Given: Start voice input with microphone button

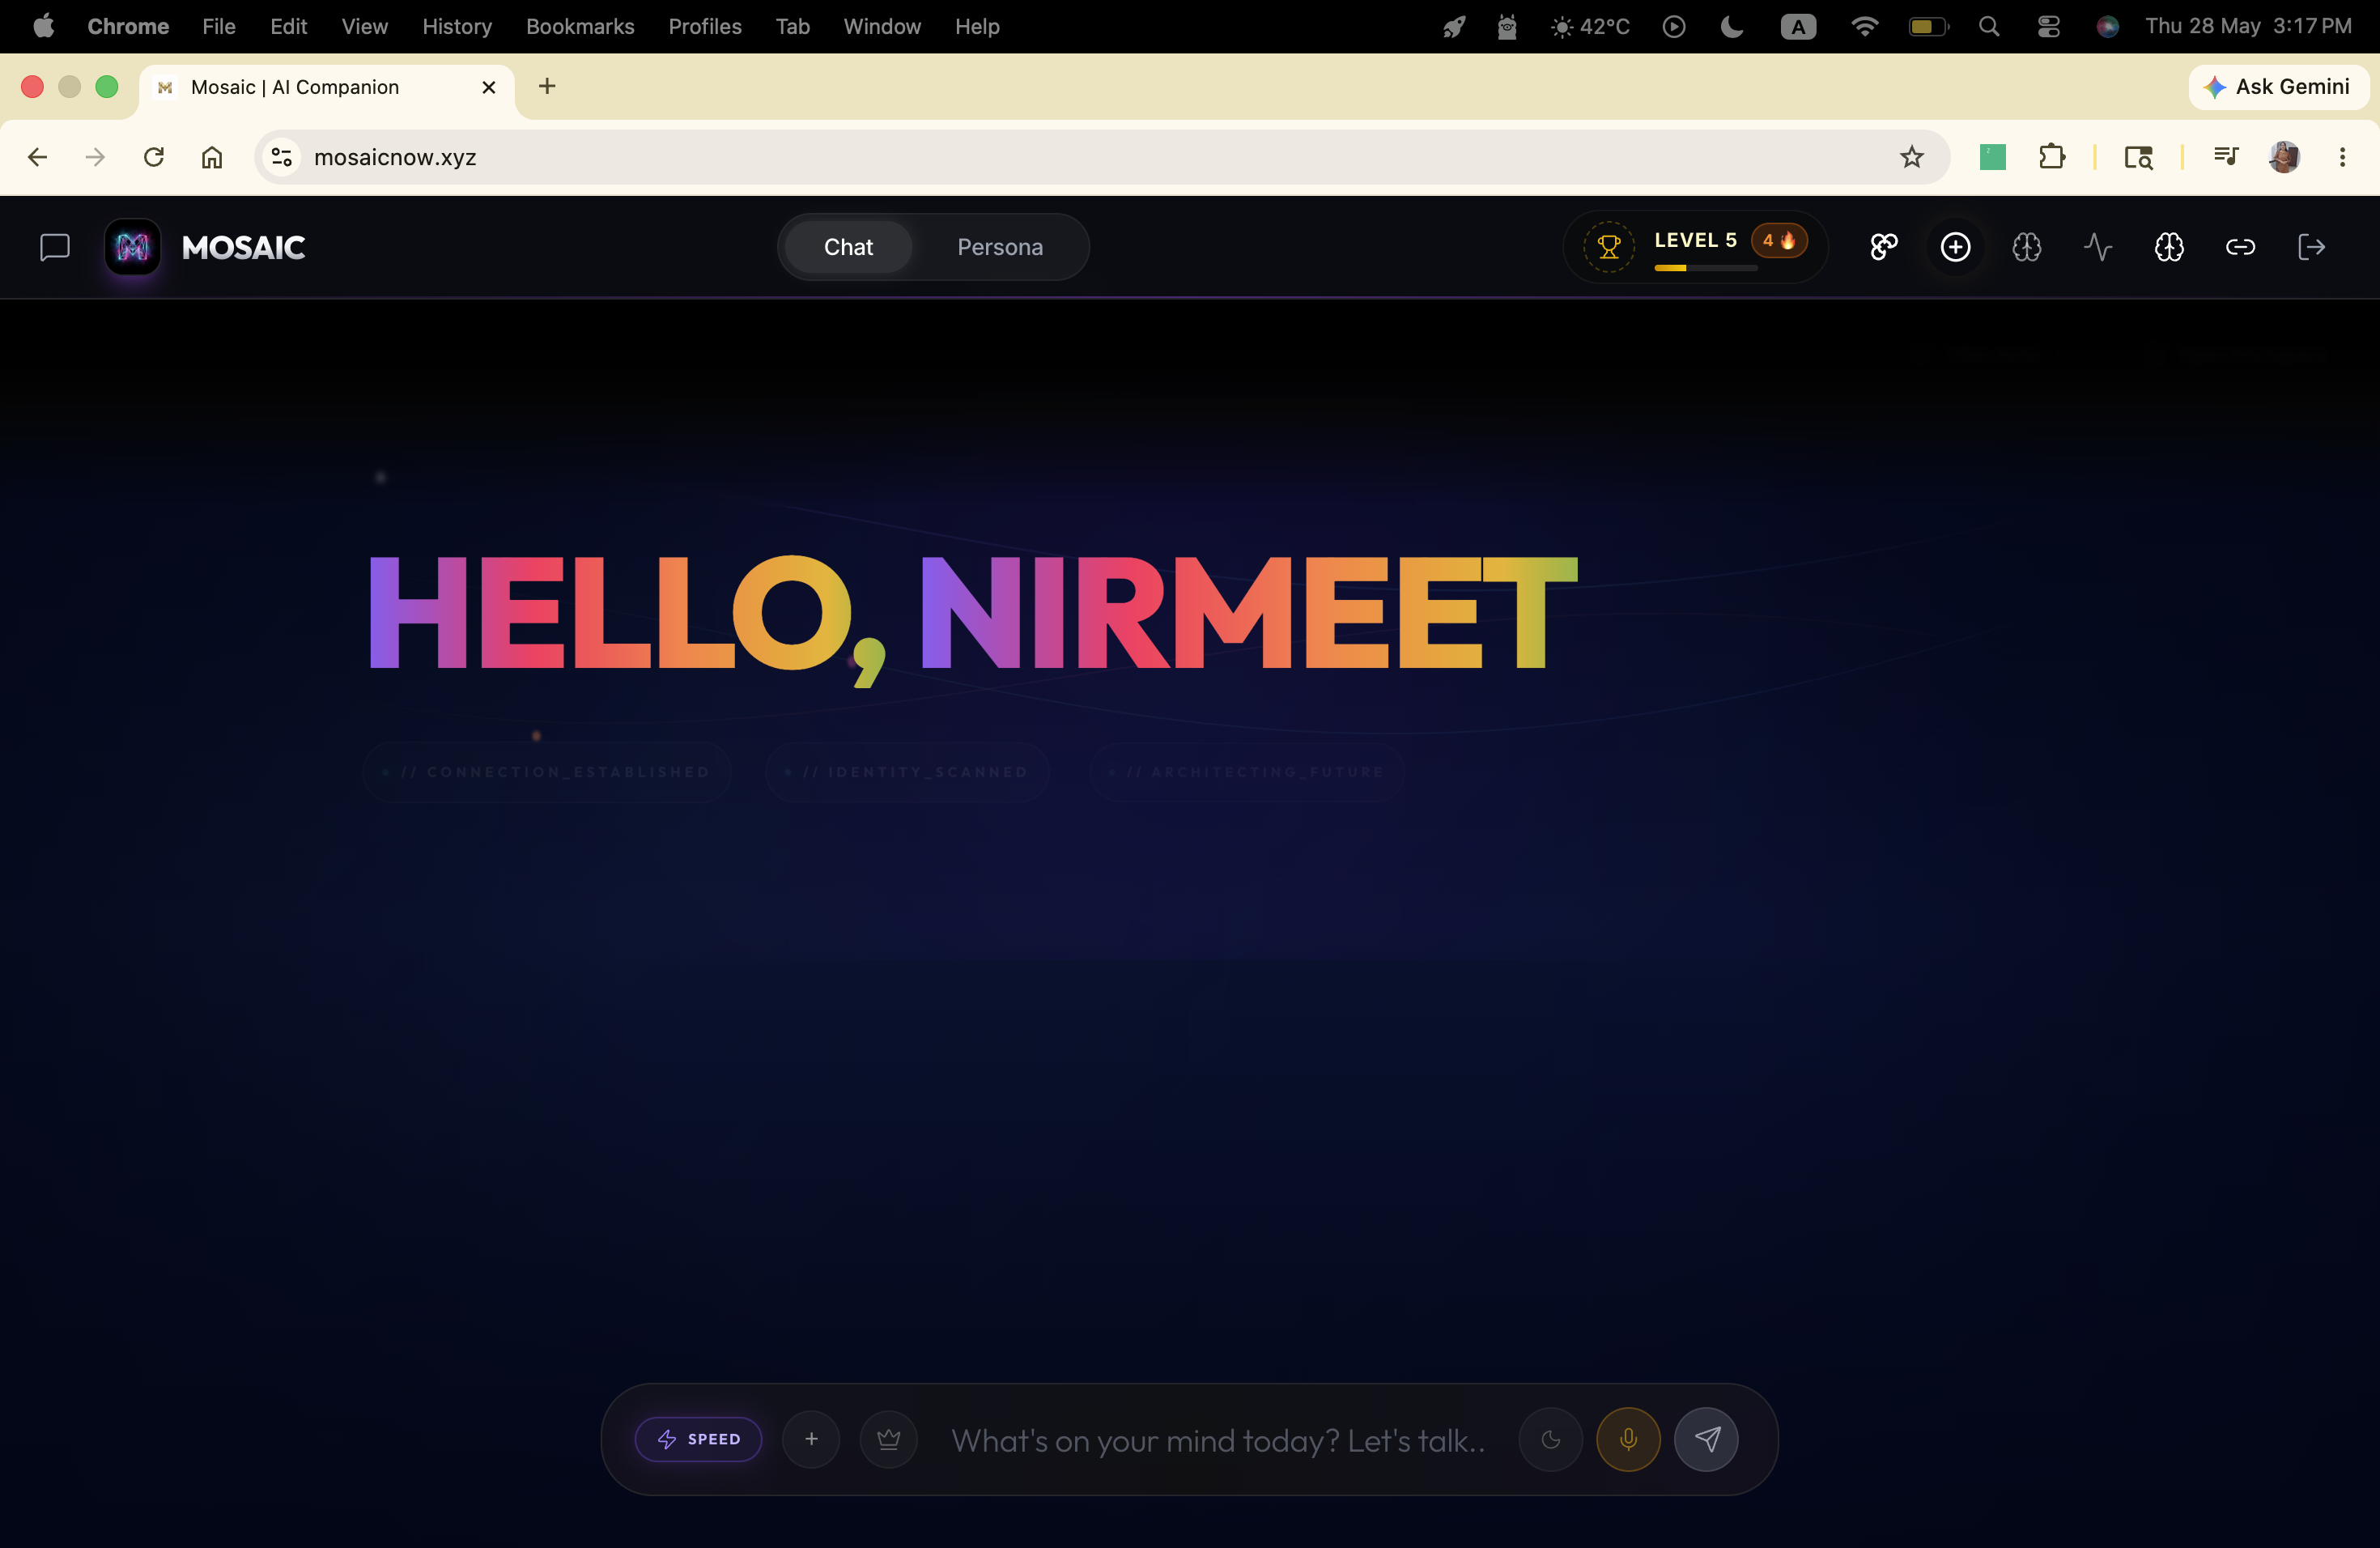Looking at the screenshot, I should [x=1628, y=1439].
